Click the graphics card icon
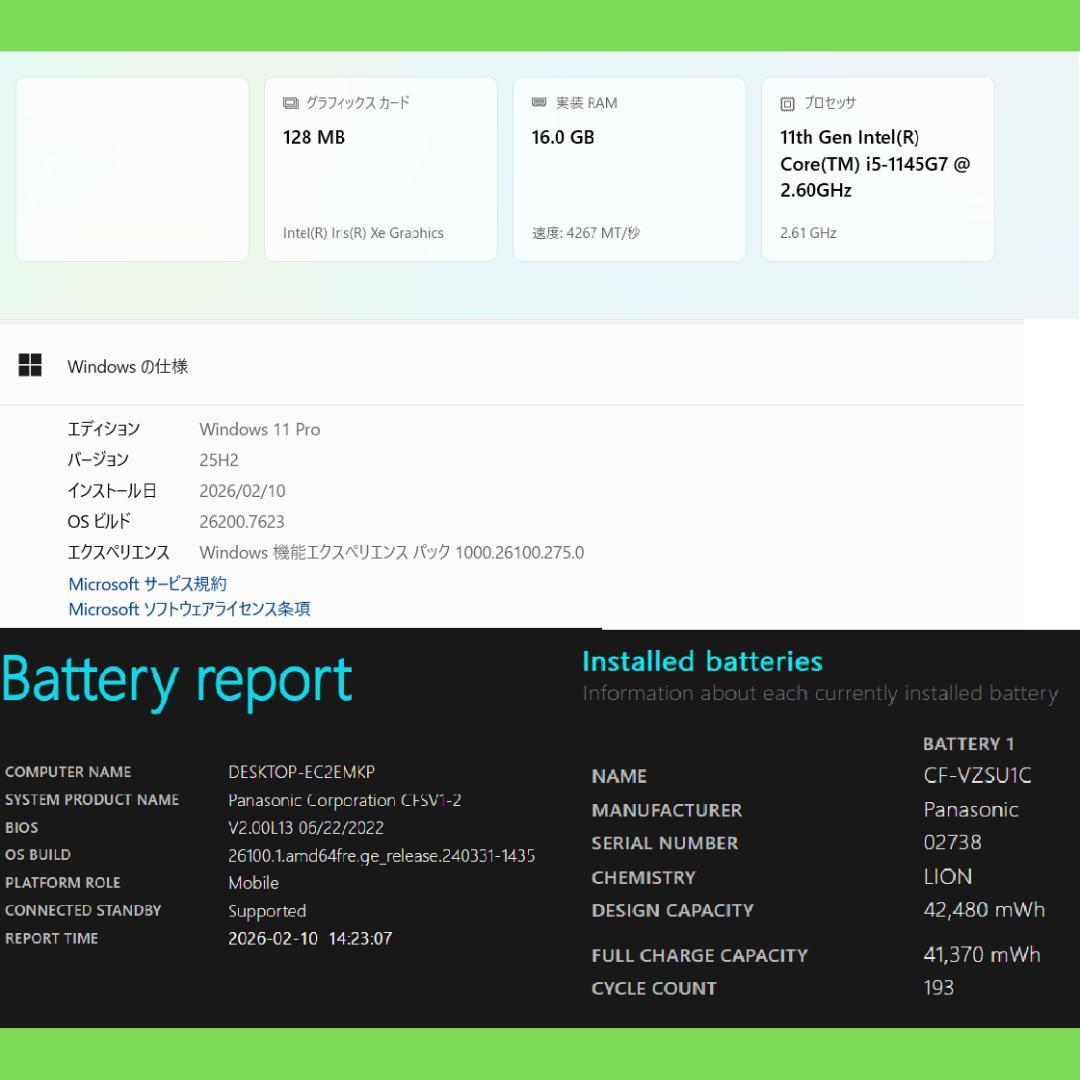The height and width of the screenshot is (1080, 1080). coord(291,103)
